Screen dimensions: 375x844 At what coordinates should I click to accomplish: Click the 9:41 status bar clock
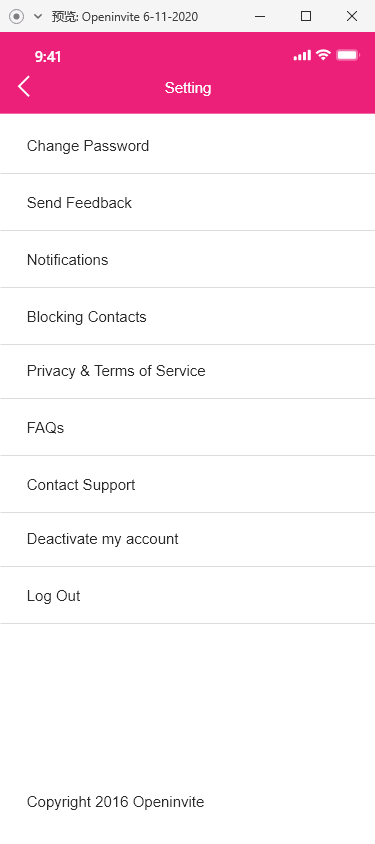[48, 57]
